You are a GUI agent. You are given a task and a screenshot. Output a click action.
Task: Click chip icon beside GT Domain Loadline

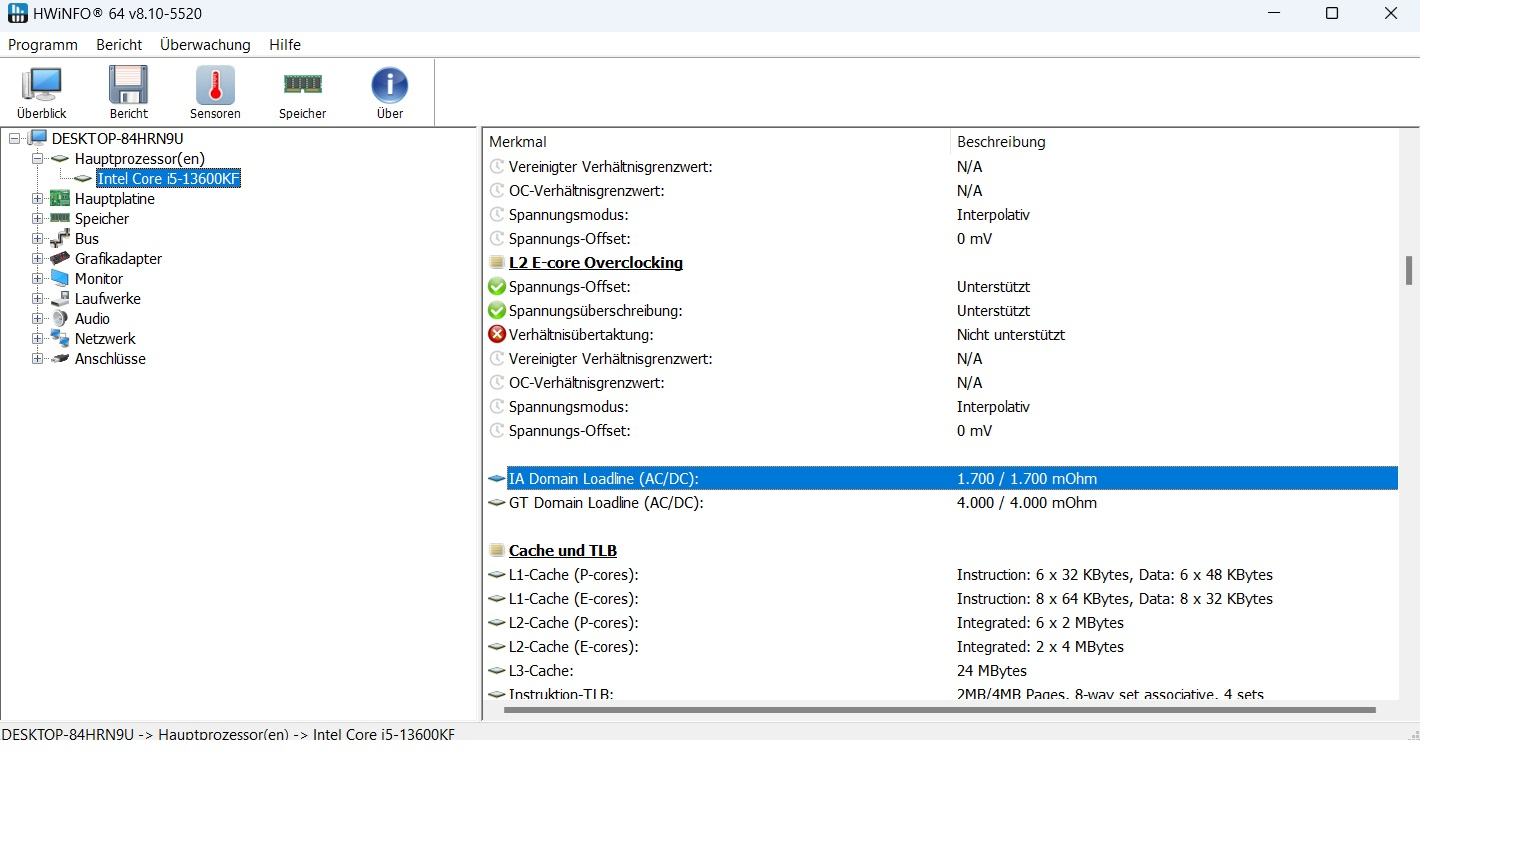point(496,502)
